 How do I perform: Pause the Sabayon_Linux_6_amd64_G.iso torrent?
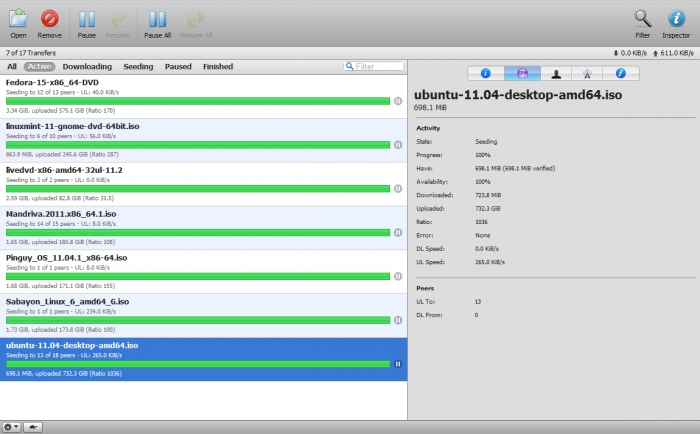click(398, 320)
